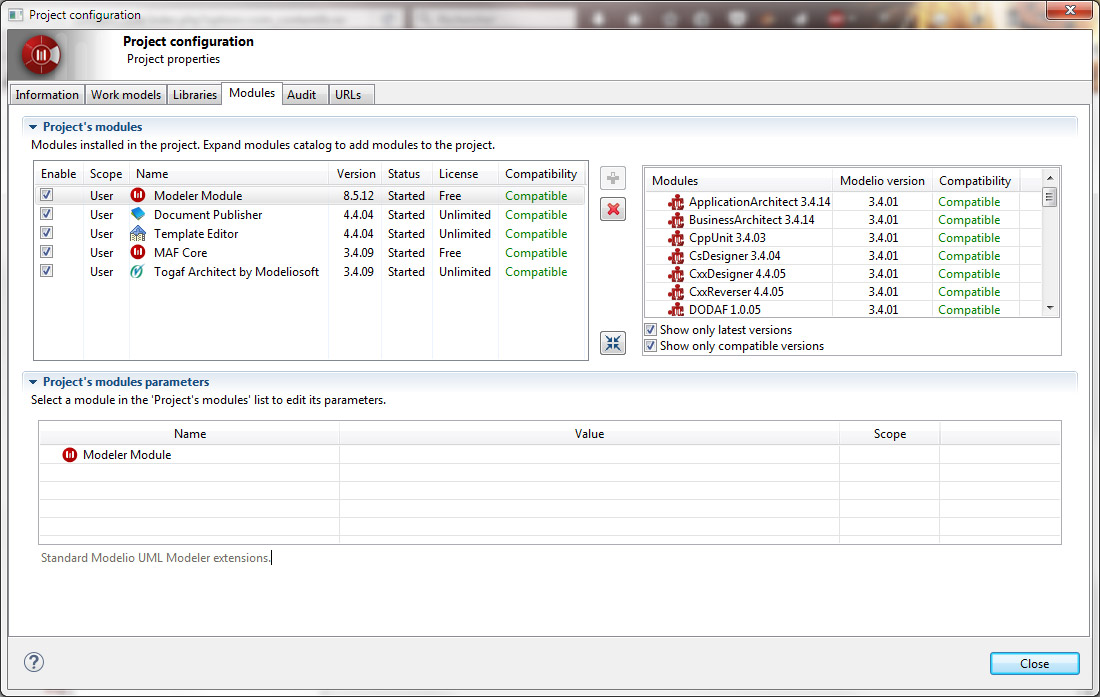Click the DODAF catalog icon
The width and height of the screenshot is (1100, 697).
click(676, 309)
